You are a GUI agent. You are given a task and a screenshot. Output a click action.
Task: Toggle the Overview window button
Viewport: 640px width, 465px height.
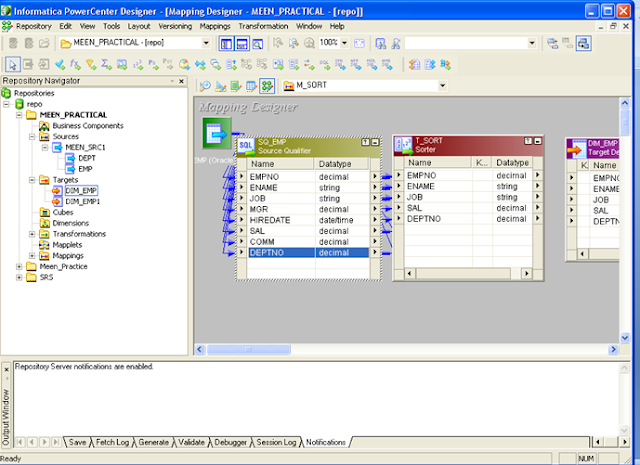[x=257, y=43]
